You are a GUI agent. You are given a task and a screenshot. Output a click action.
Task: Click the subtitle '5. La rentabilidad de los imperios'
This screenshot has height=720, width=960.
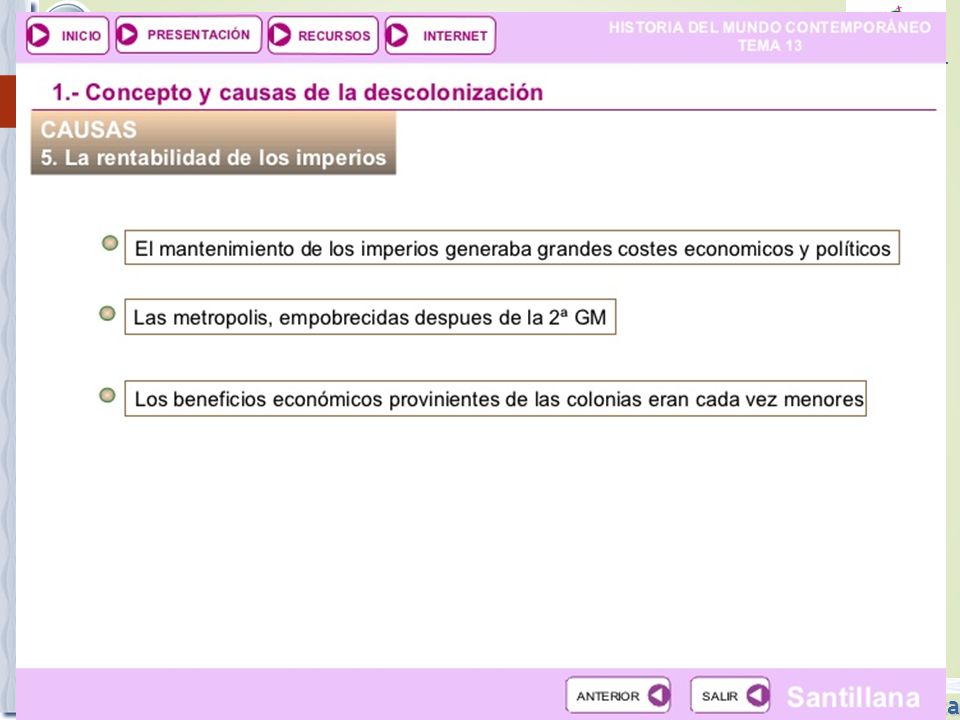click(x=214, y=158)
